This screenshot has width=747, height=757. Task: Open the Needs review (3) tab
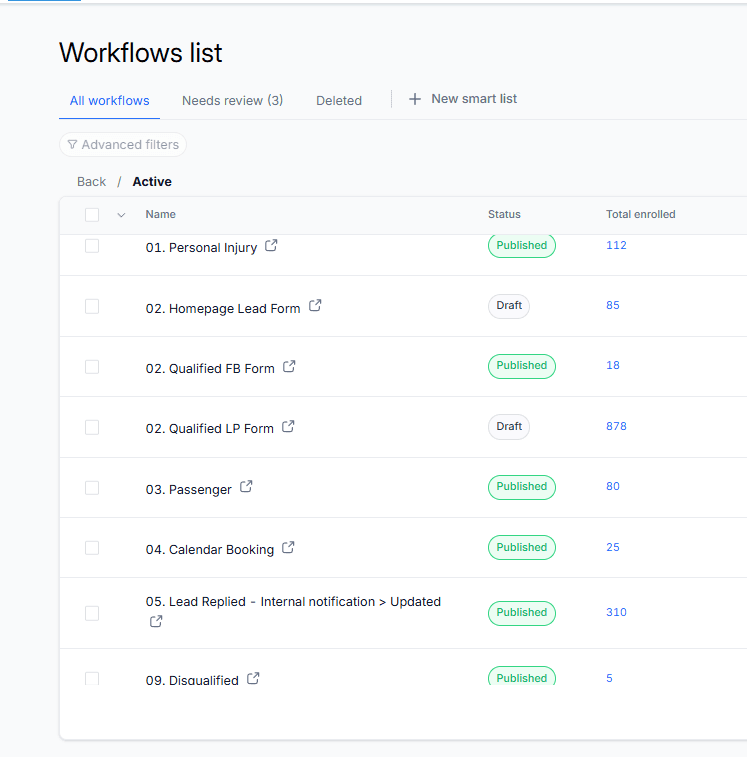click(x=232, y=100)
